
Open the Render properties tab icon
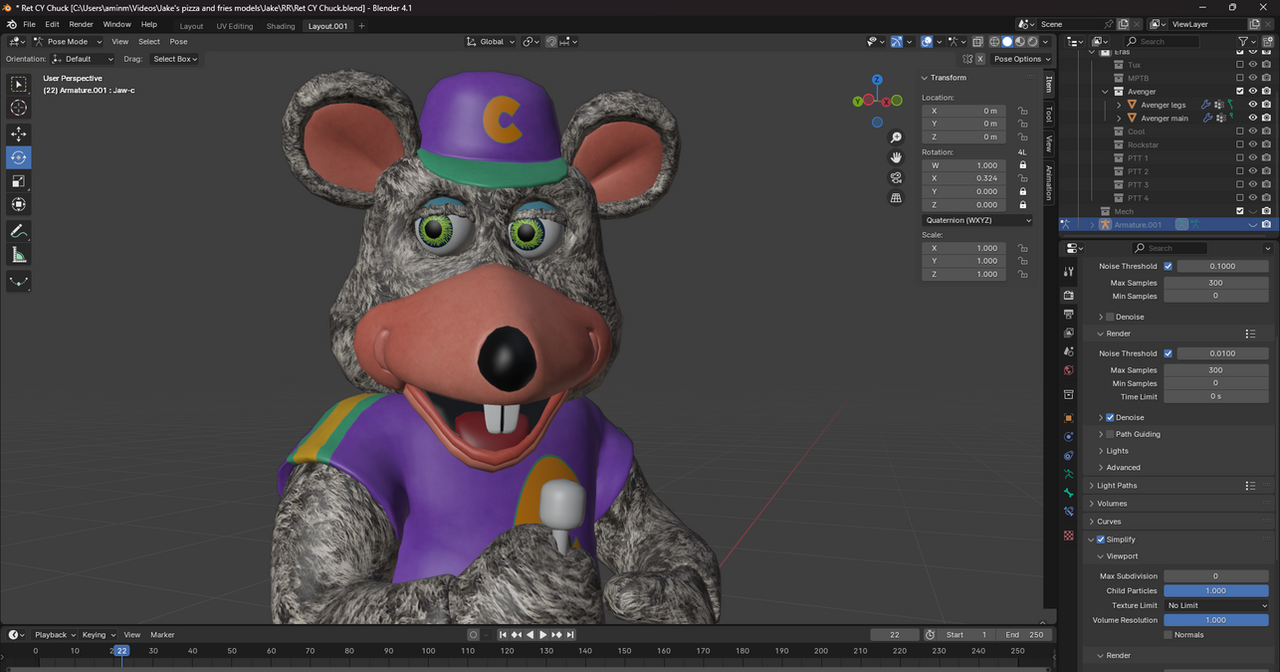pyautogui.click(x=1069, y=295)
